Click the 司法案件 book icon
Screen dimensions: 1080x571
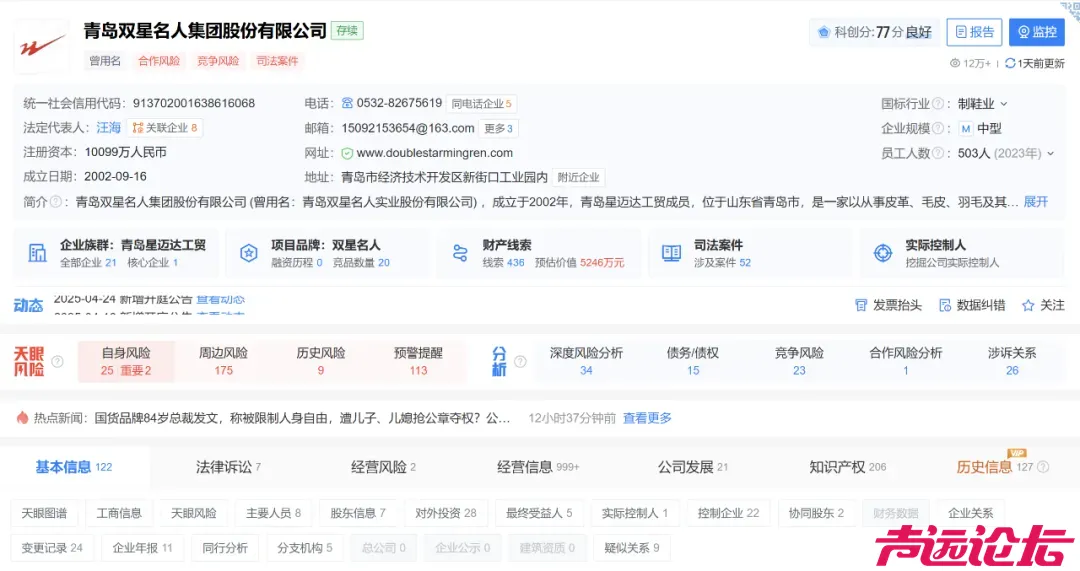point(672,253)
